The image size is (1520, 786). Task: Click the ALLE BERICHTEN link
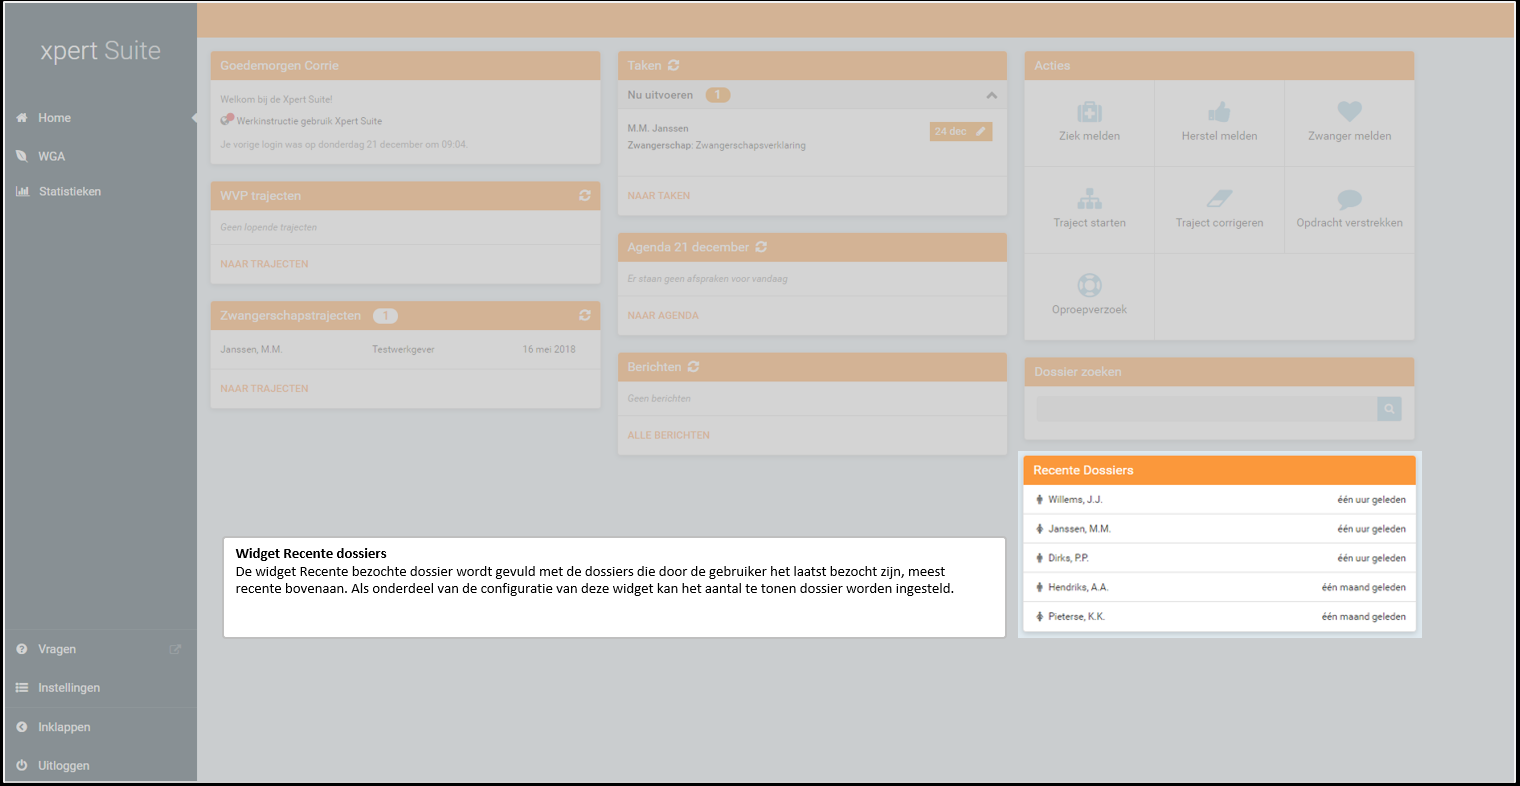(x=669, y=436)
